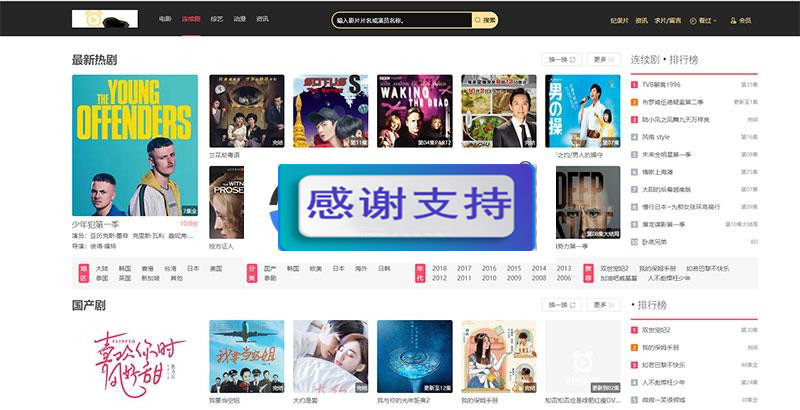The width and height of the screenshot is (800, 410).
Task: Open the 资讯 item next to 动漫
Action: click(262, 19)
